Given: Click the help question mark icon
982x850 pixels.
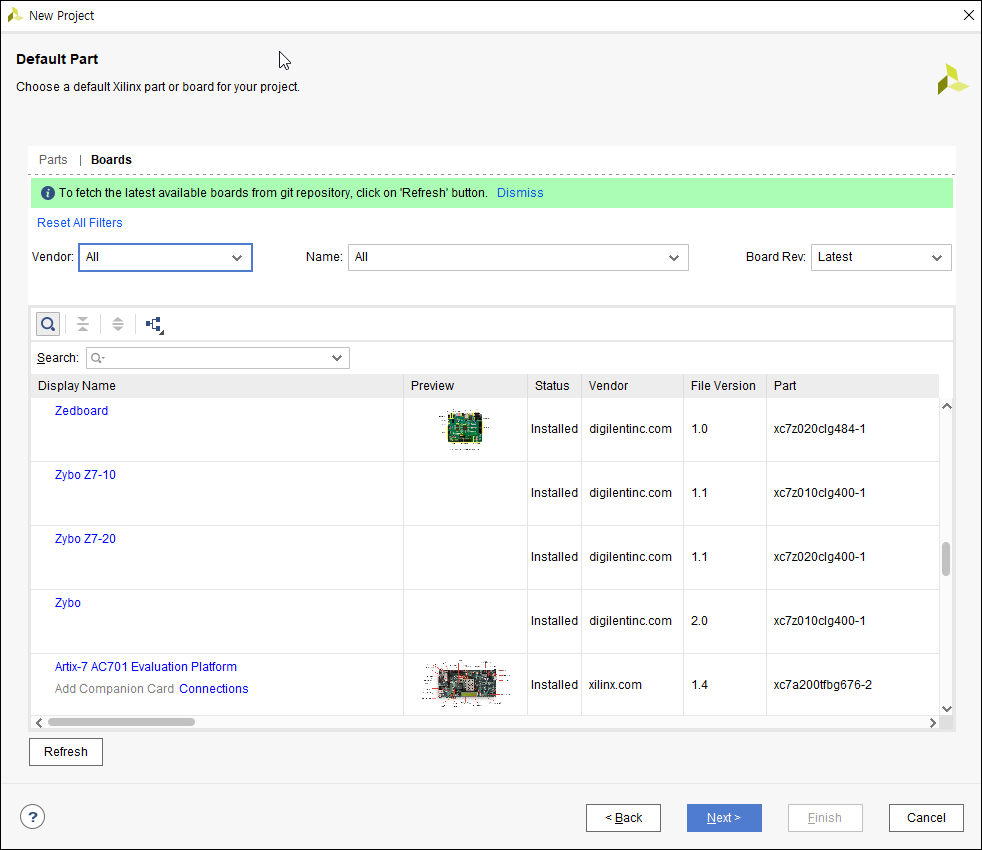Looking at the screenshot, I should (33, 817).
